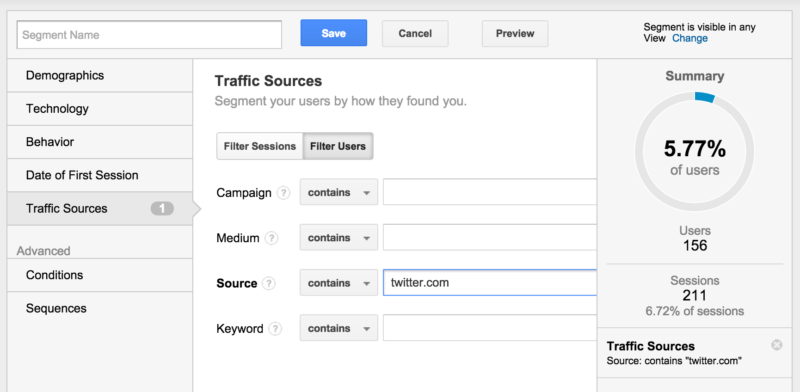800x392 pixels.
Task: Open the Source contains dropdown
Action: pos(339,283)
